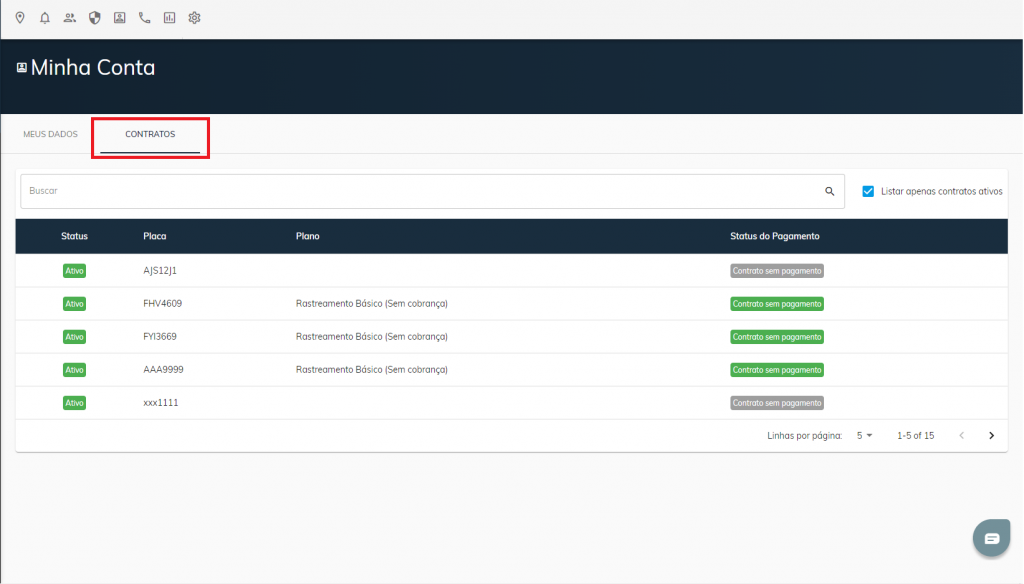Open the users group icon
The height and width of the screenshot is (584, 1024).
click(x=69, y=18)
